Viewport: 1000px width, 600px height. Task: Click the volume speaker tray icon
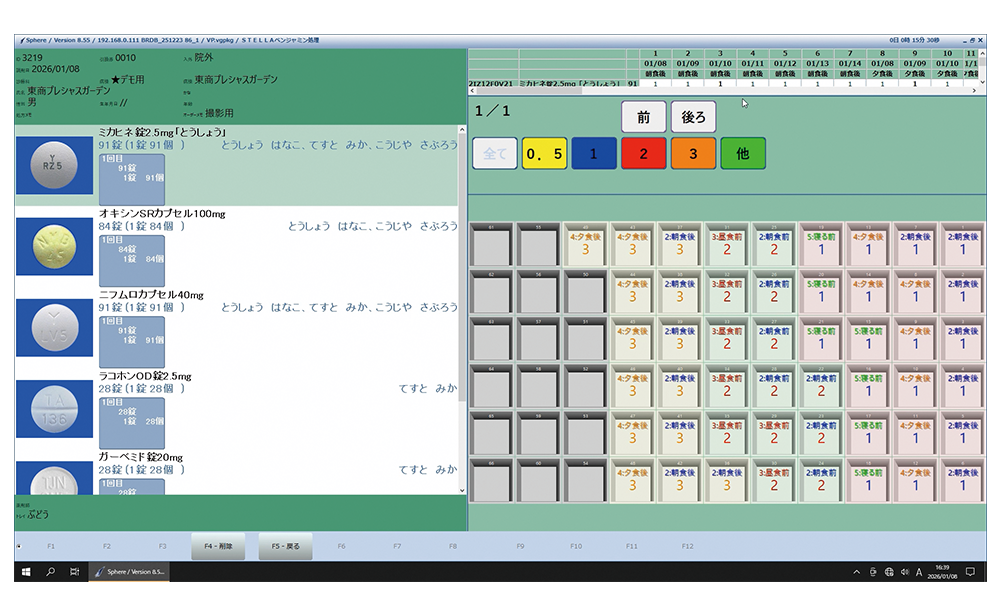(x=904, y=572)
